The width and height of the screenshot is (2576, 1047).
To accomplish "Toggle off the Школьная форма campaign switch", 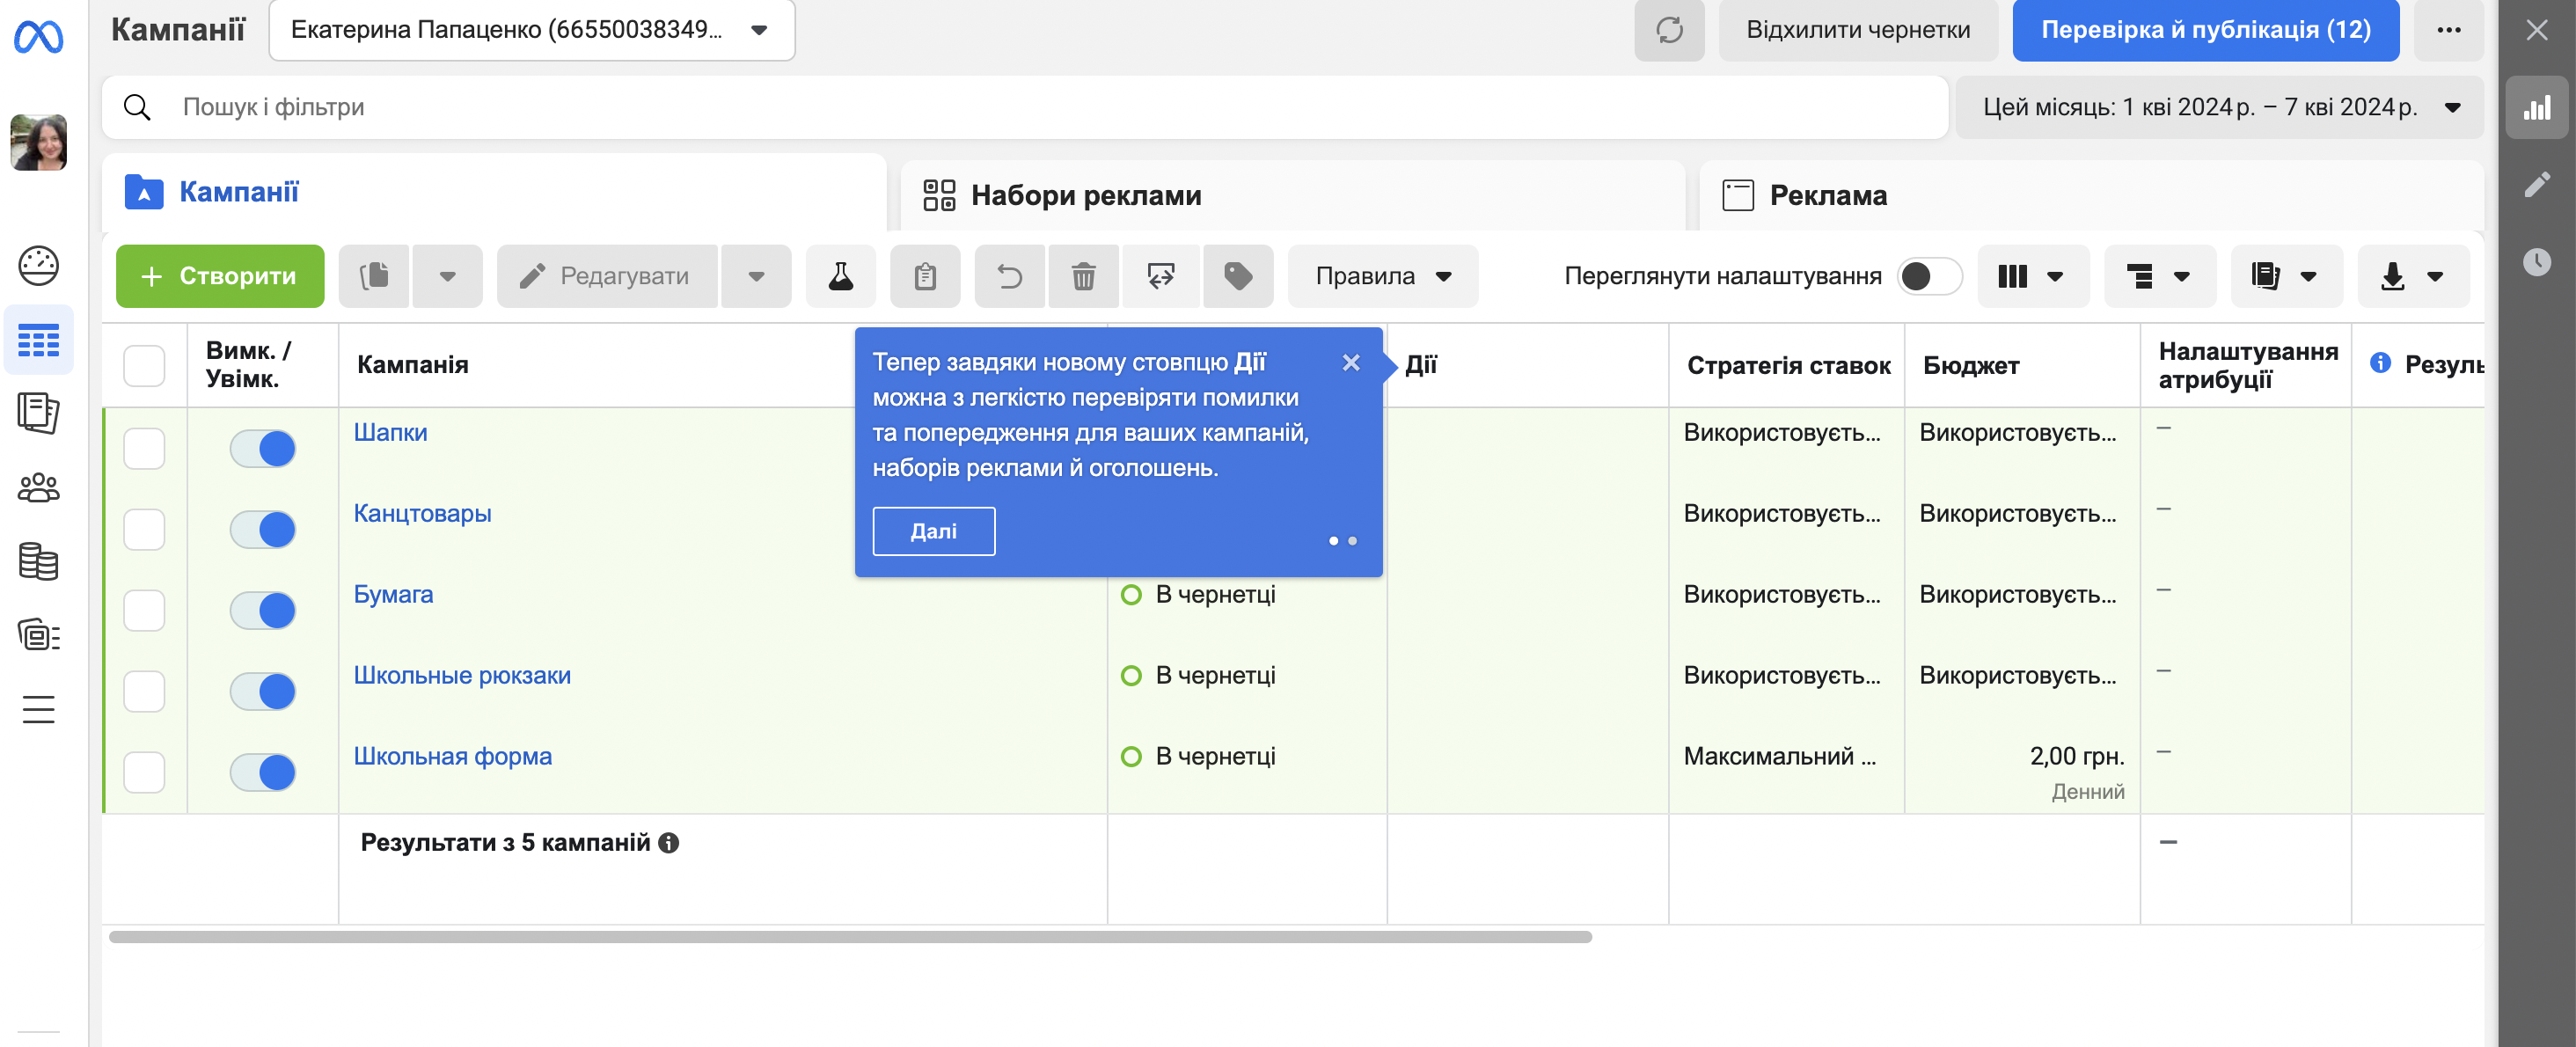I will 263,773.
